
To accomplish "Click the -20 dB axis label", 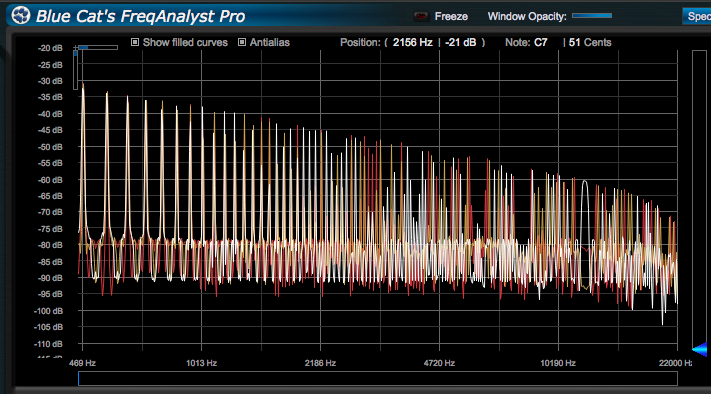I will coord(50,48).
